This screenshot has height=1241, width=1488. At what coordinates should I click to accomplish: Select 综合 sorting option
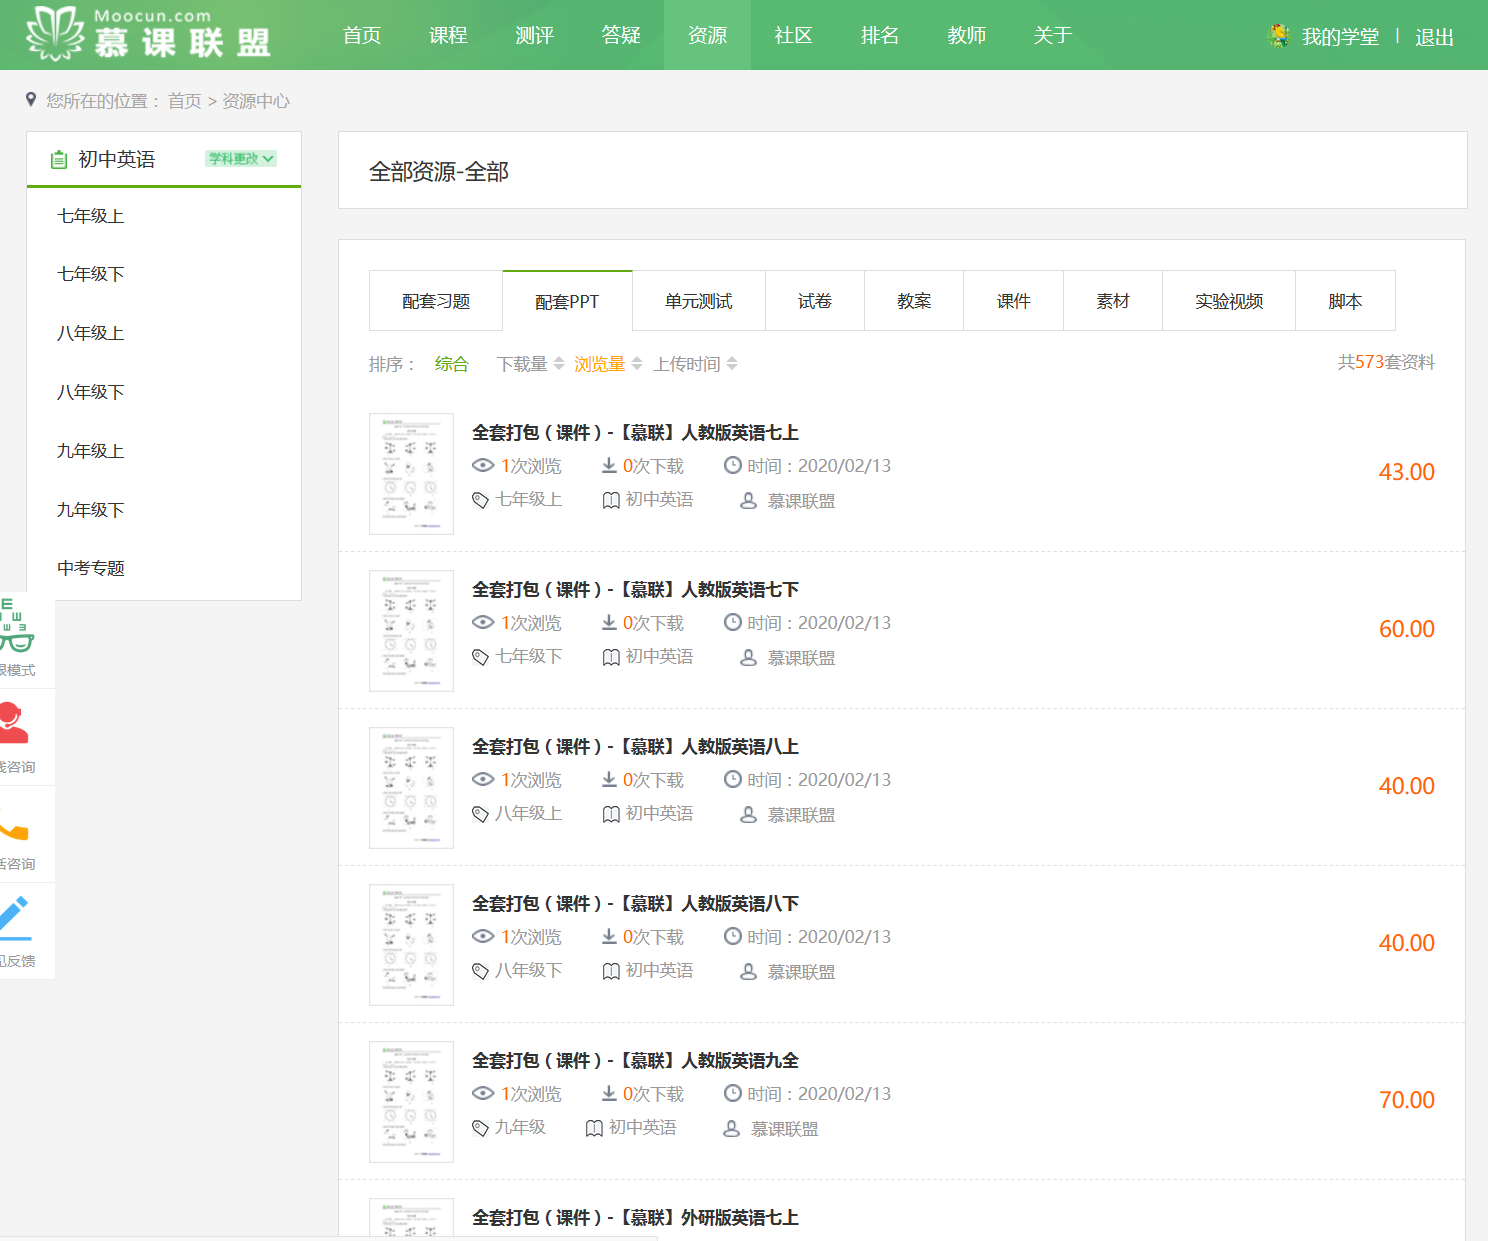(452, 364)
